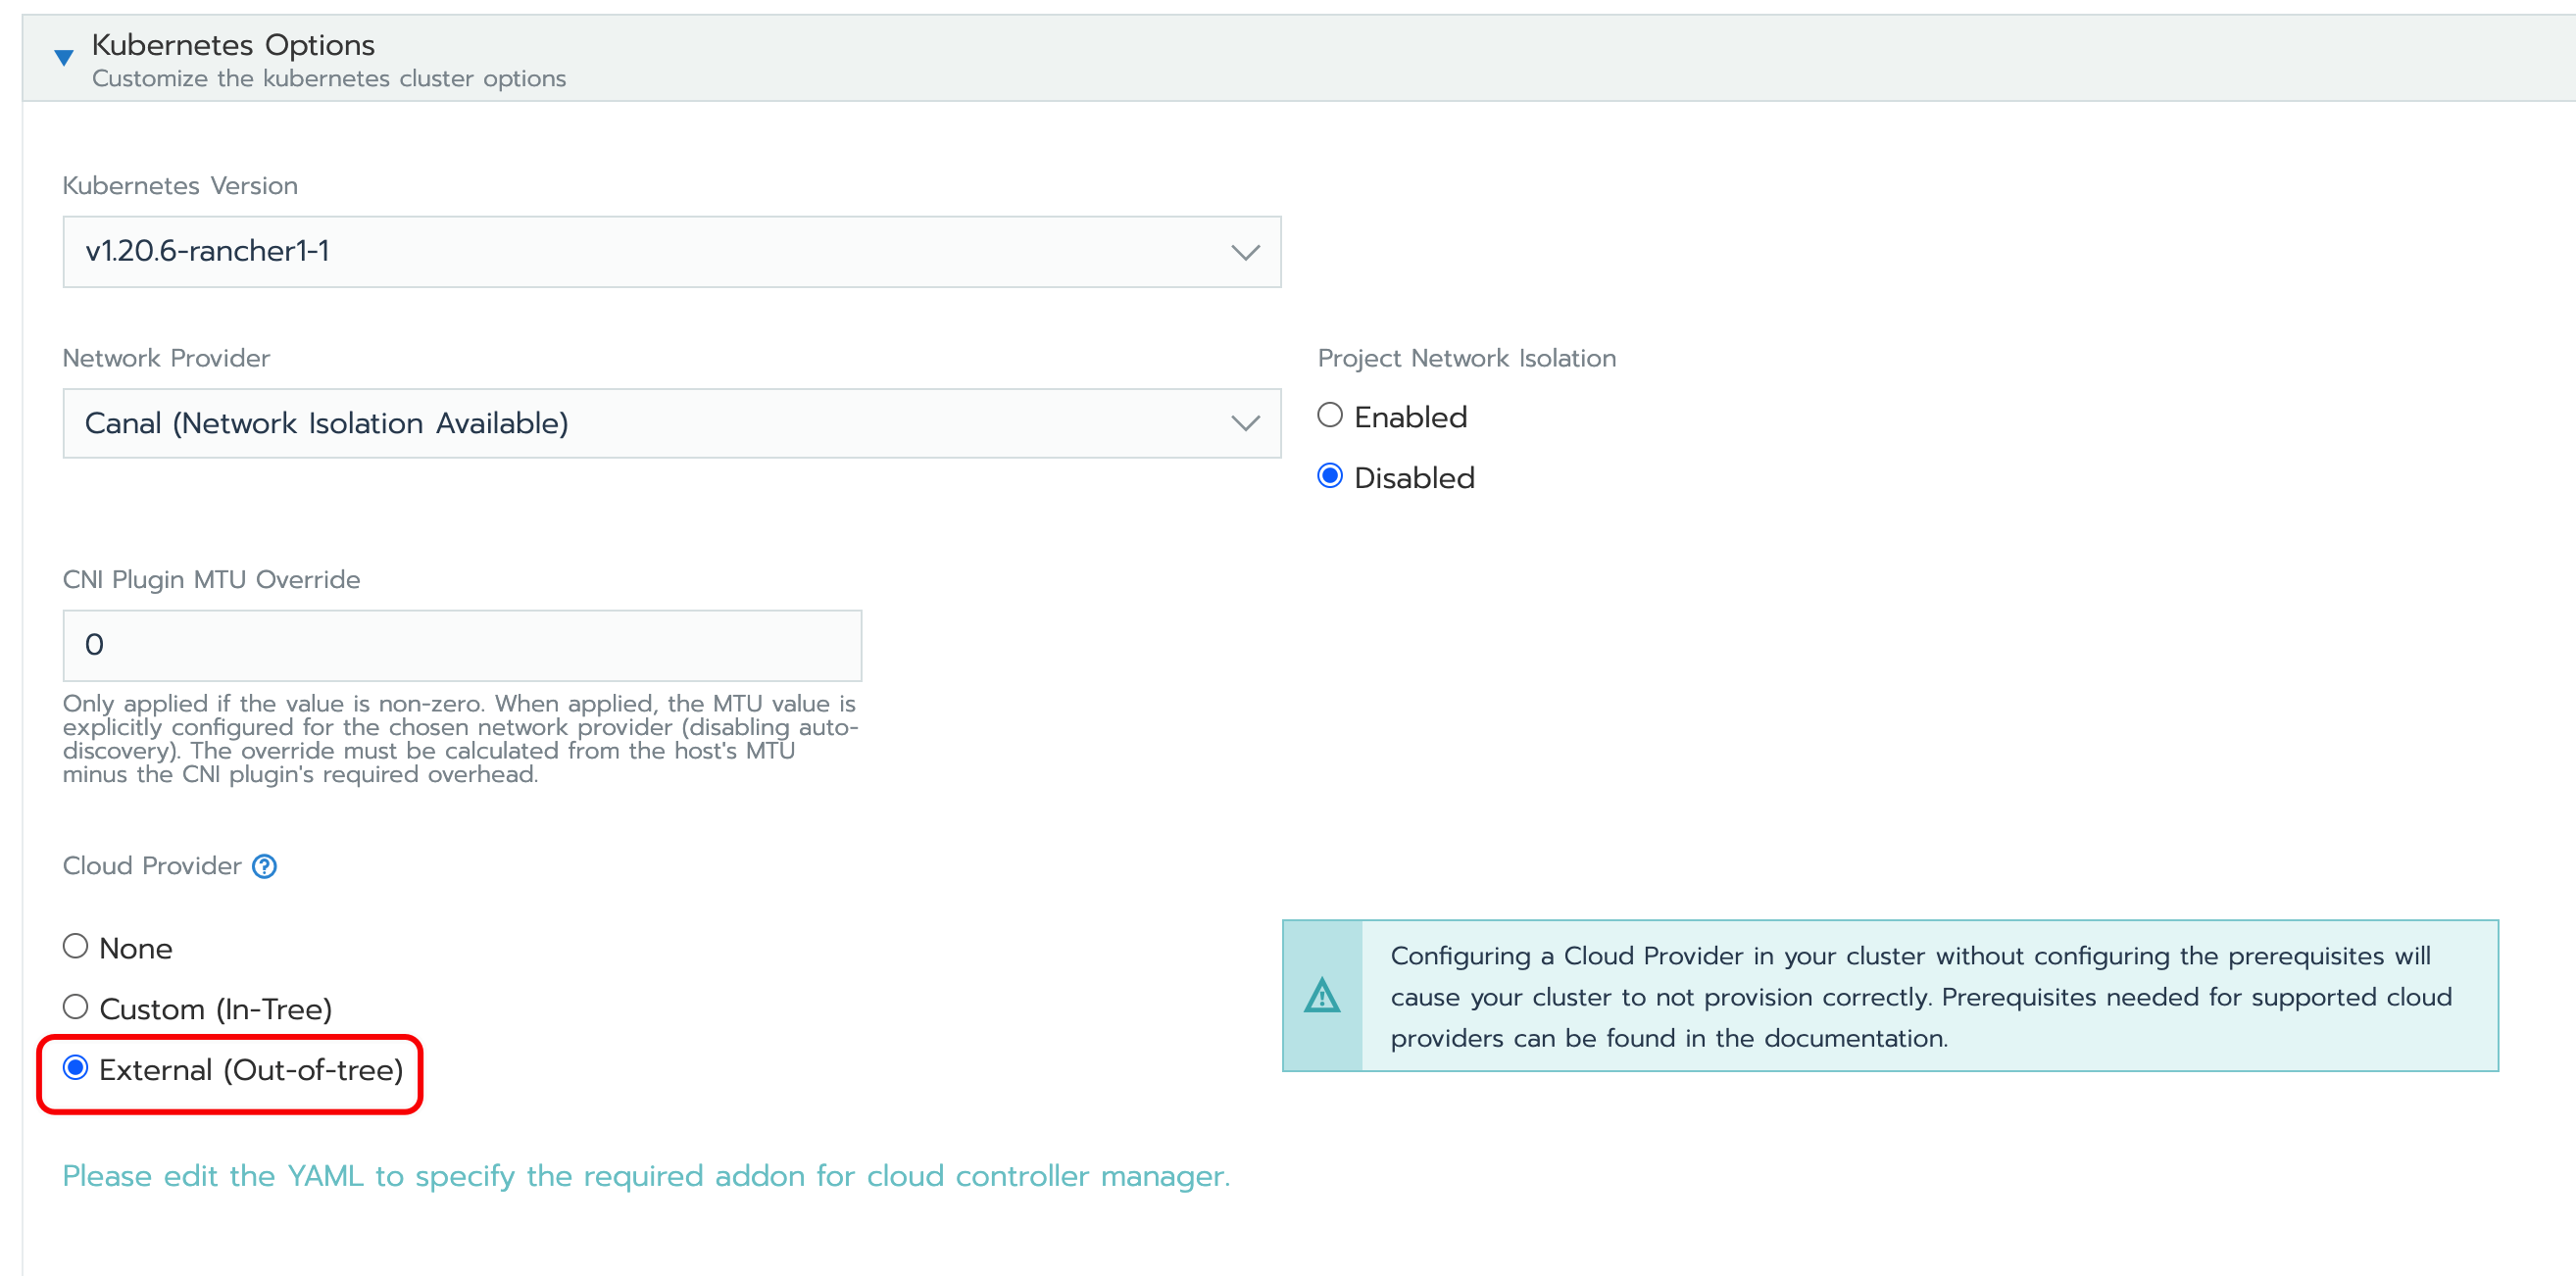Click the Cloud Provider help question icon
Screen dimensions: 2576x1276
pyautogui.click(x=264, y=866)
